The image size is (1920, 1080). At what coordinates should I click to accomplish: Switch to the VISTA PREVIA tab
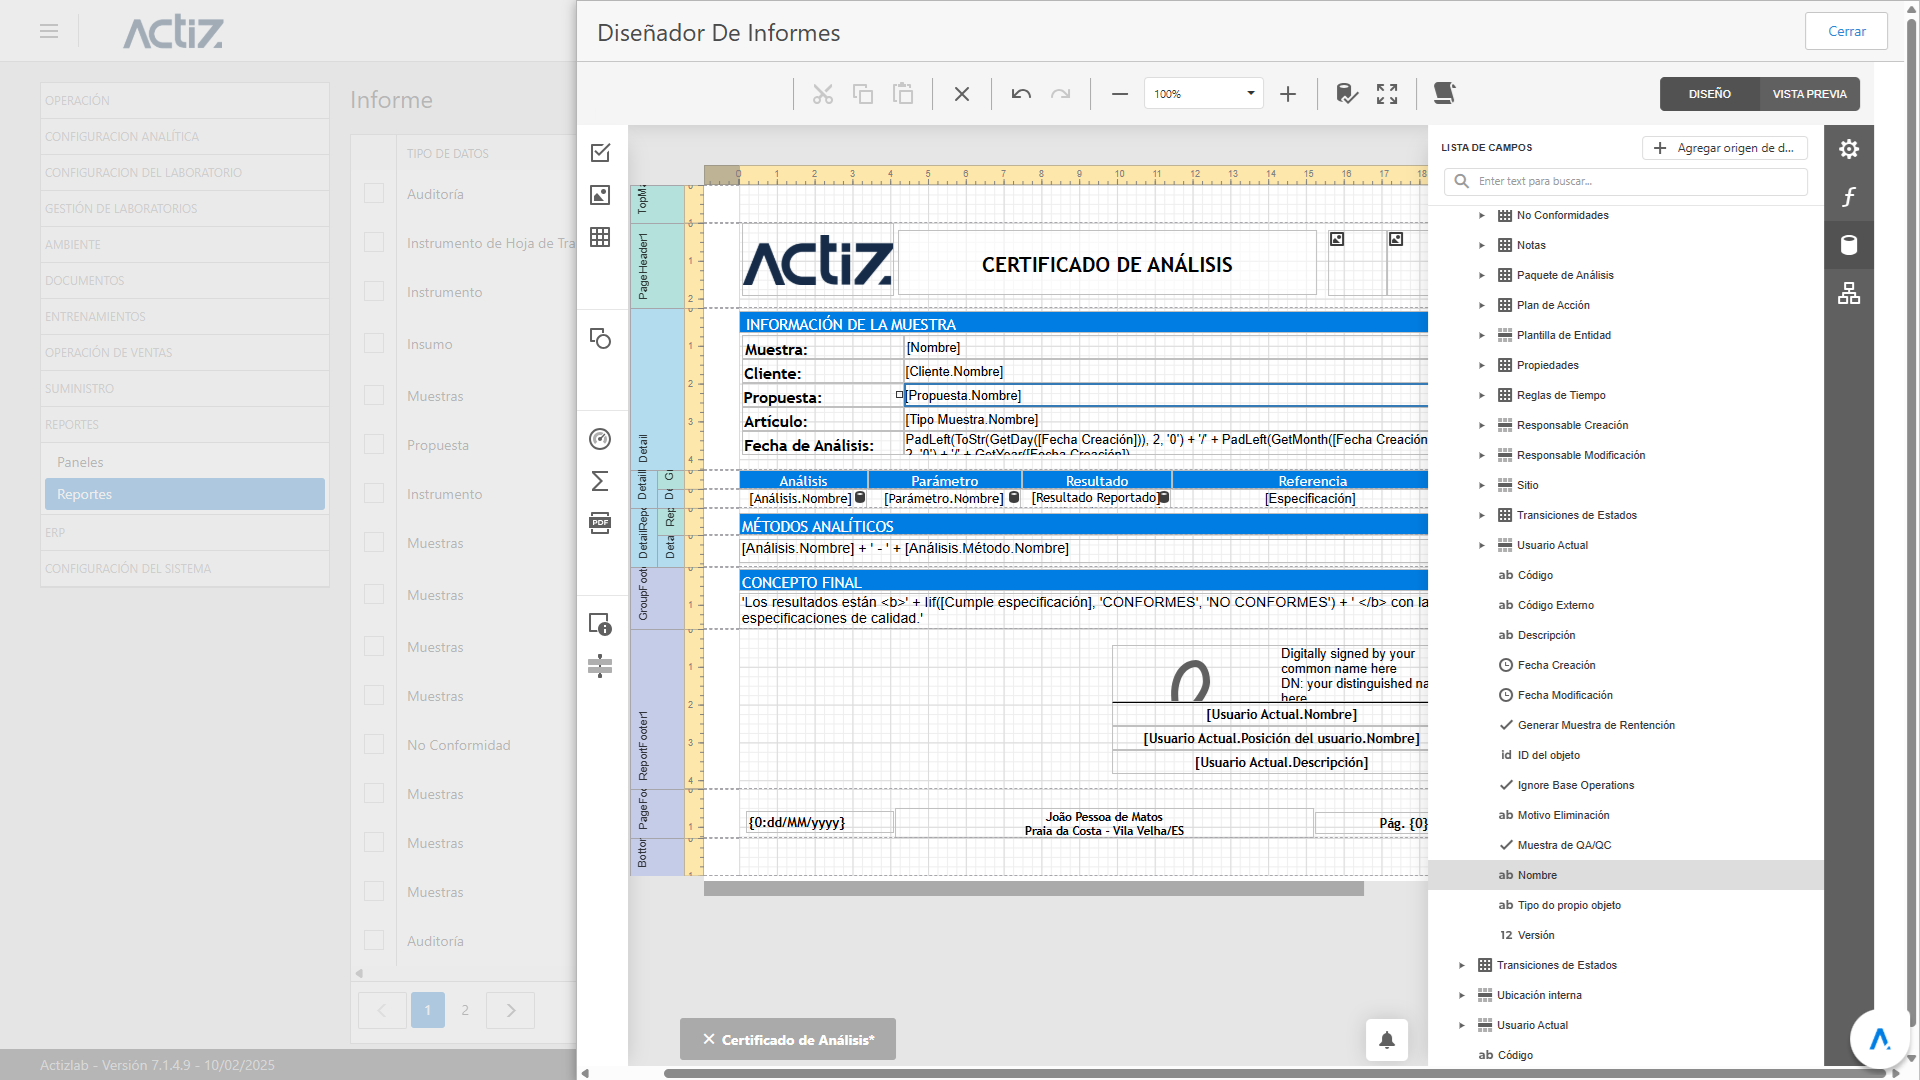pos(1809,94)
